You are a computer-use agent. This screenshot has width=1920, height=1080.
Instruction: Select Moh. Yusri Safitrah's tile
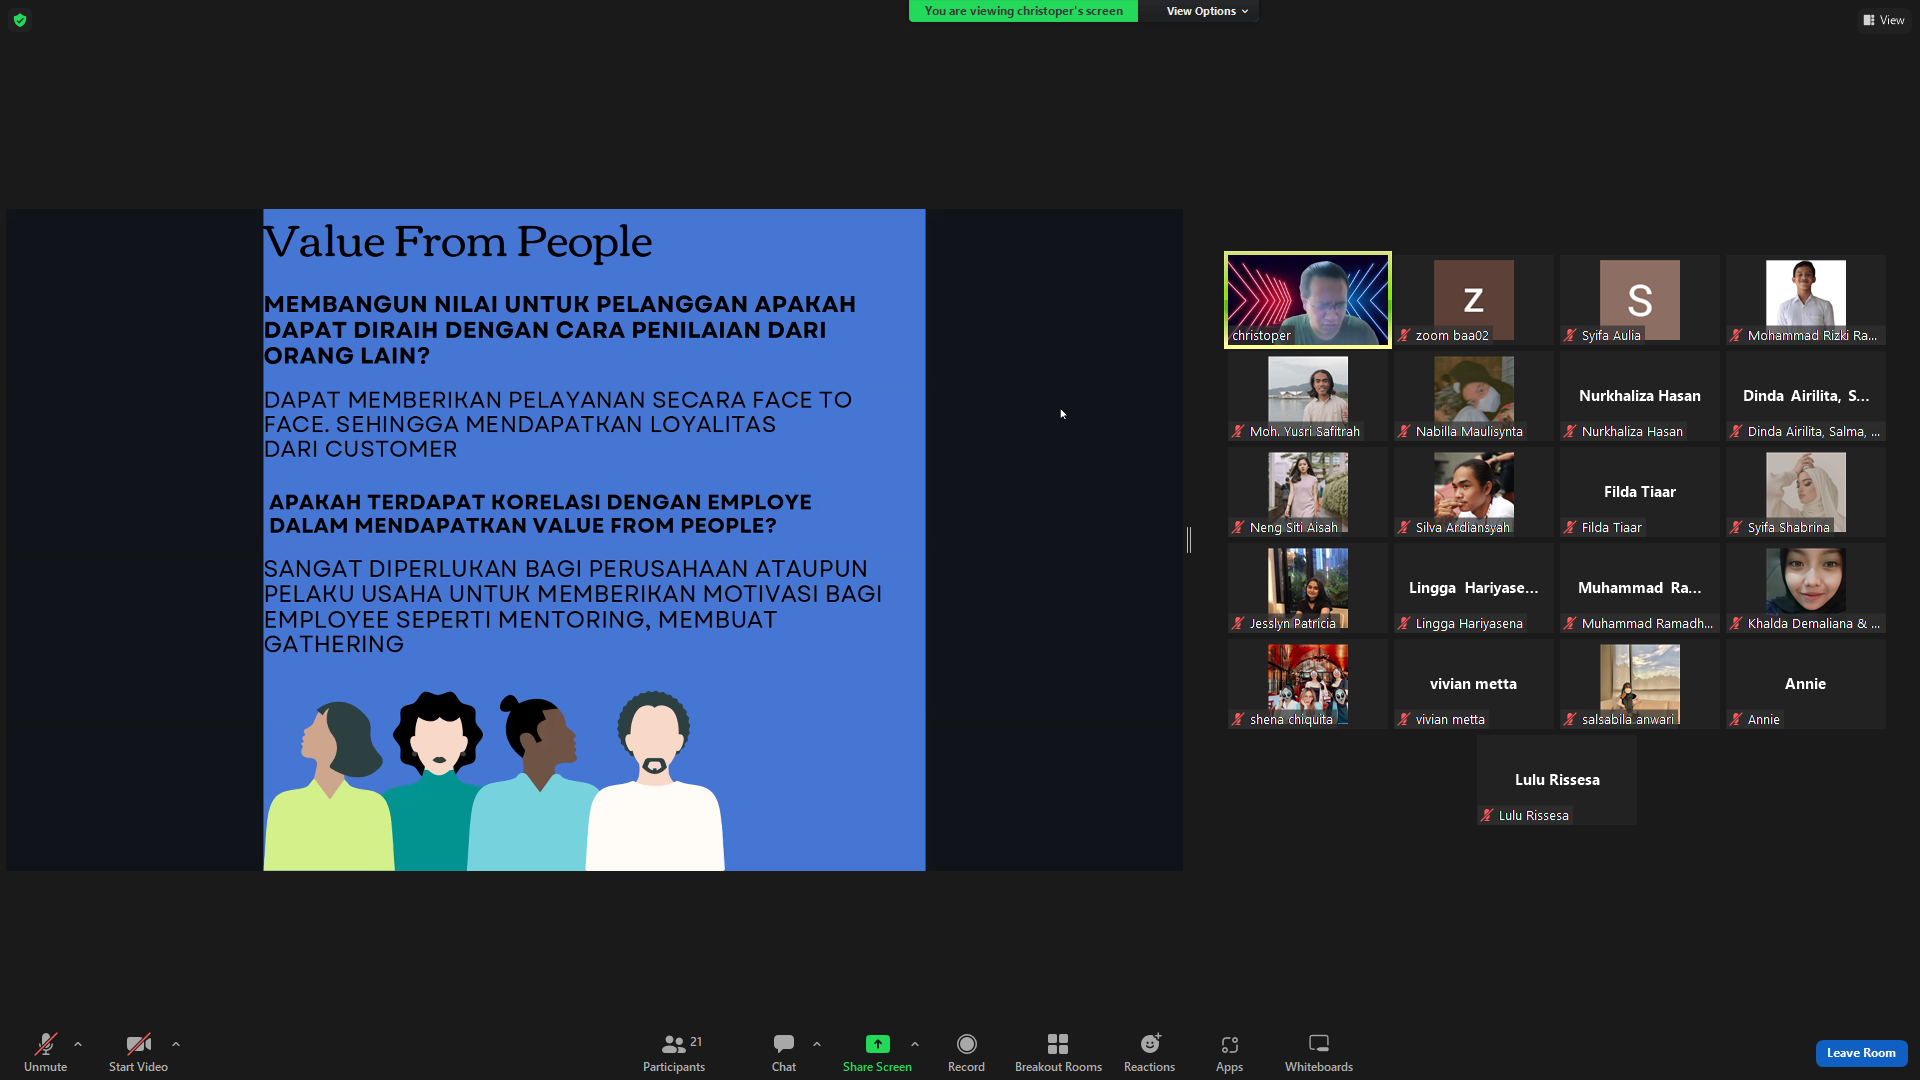tap(1308, 396)
